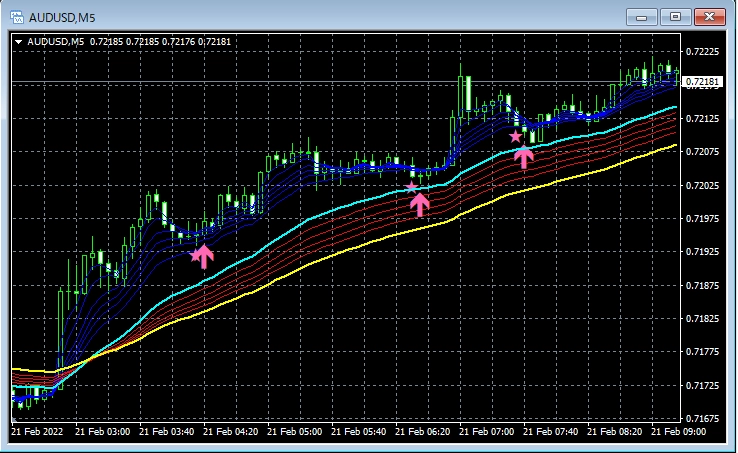
Task: Click the pink up arrow near 06:20
Action: click(x=420, y=205)
